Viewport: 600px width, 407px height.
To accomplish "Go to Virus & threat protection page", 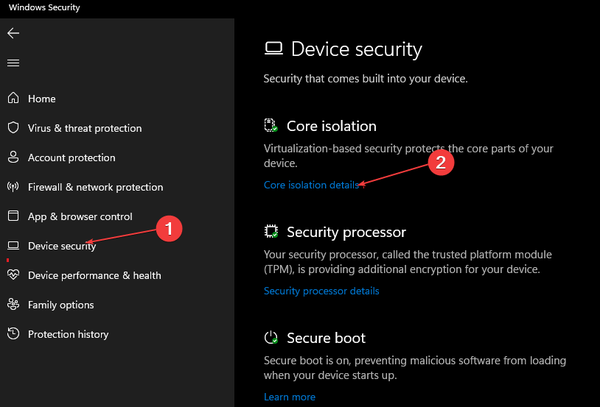I will pyautogui.click(x=84, y=128).
